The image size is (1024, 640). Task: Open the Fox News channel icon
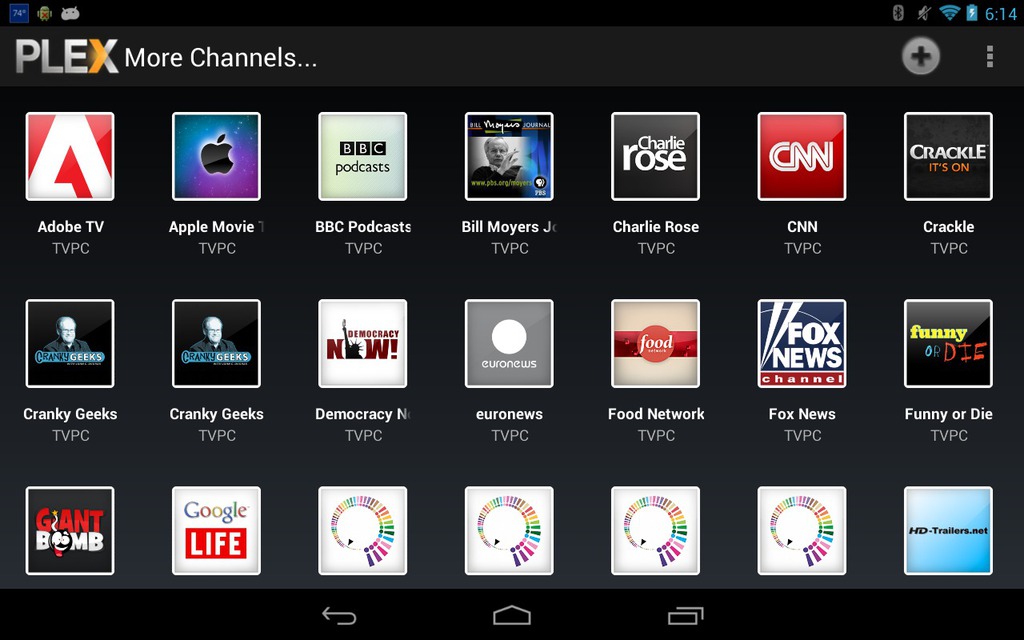801,344
